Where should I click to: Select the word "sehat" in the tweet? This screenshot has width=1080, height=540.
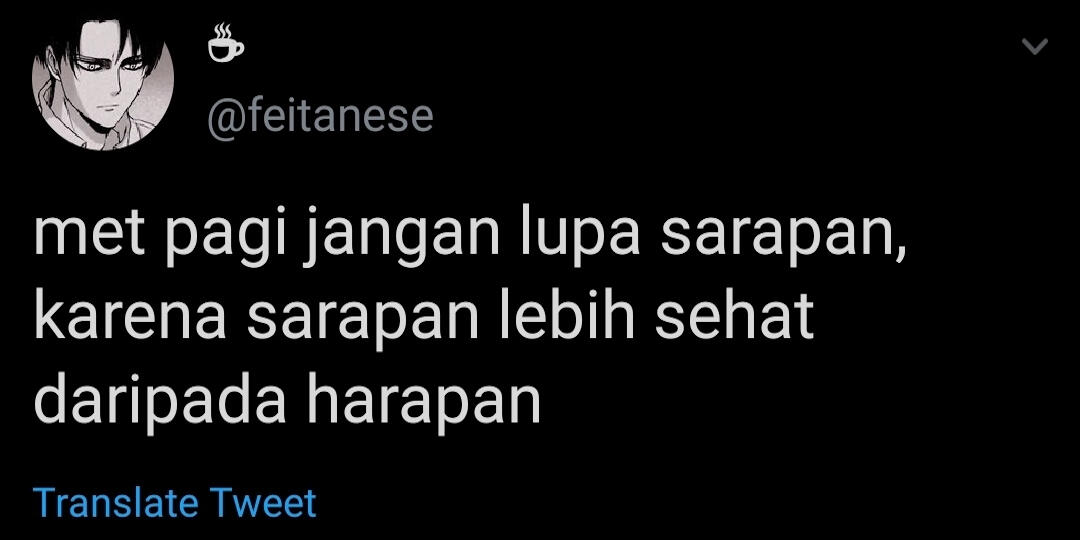(x=734, y=318)
